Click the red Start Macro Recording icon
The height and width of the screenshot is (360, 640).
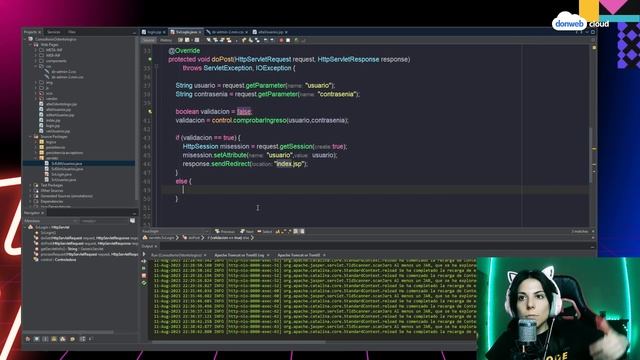[281, 40]
